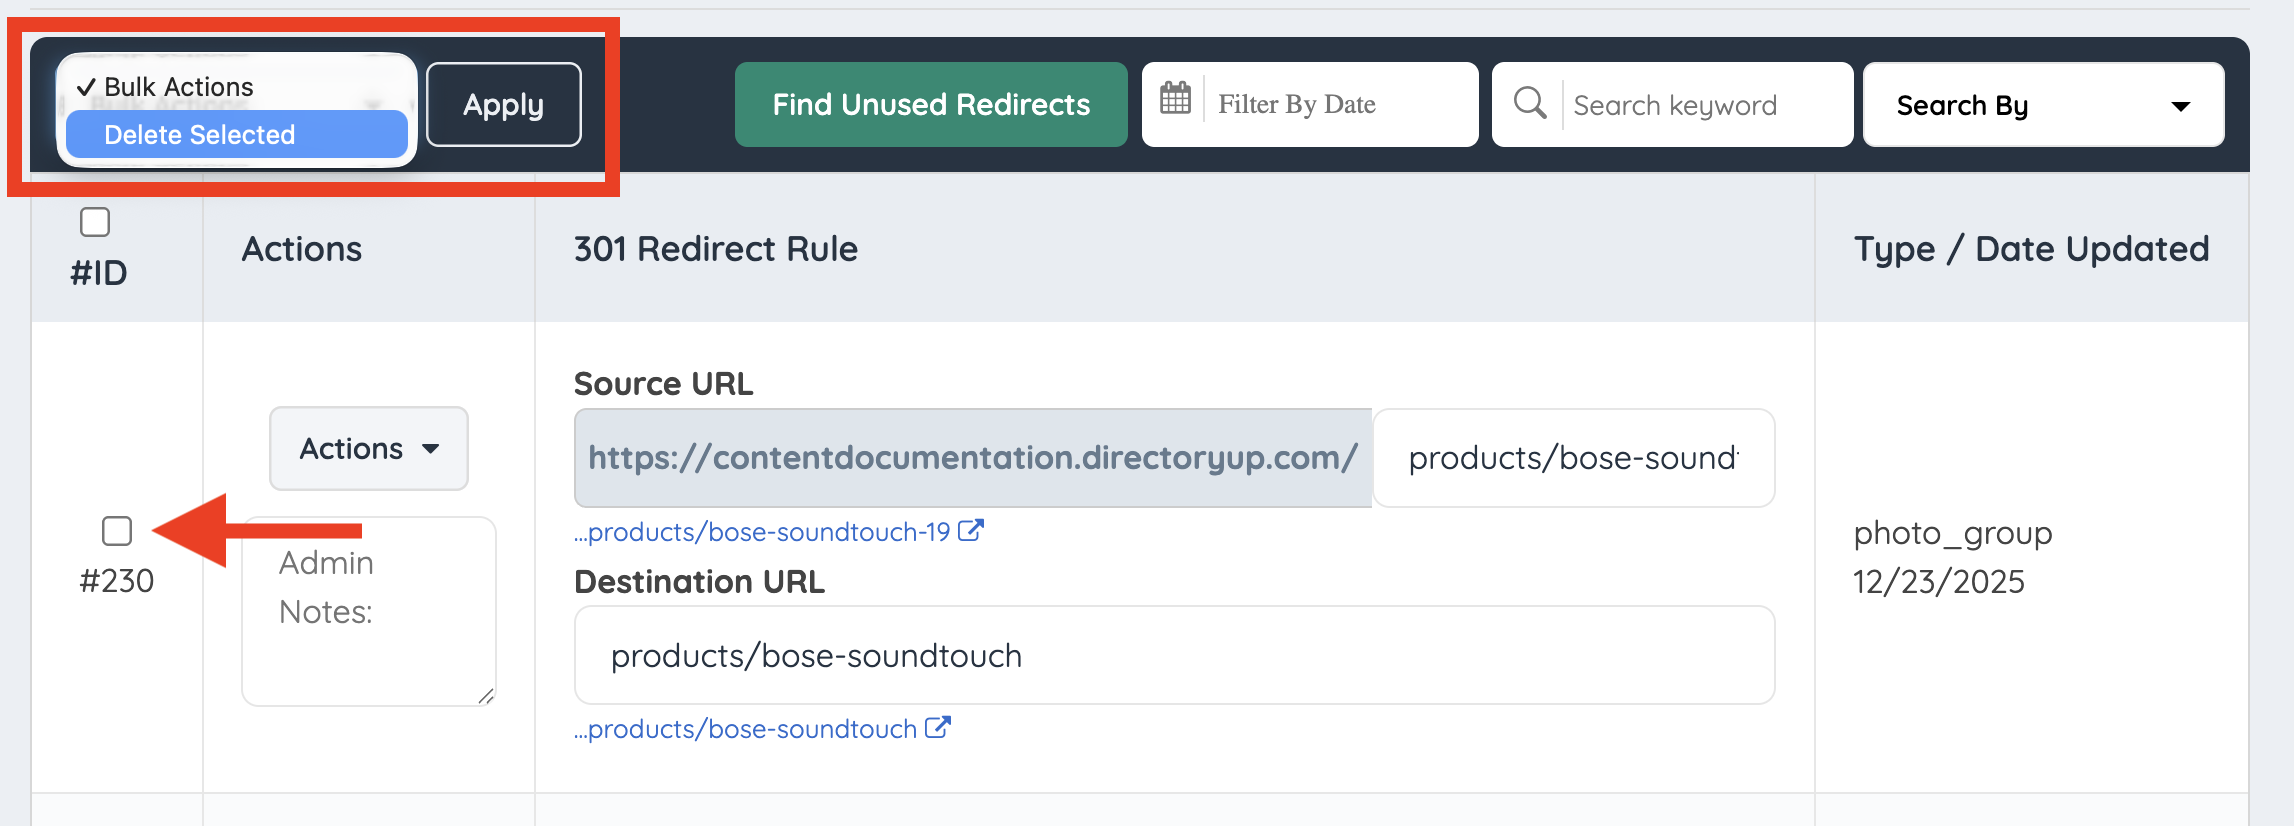The image size is (2294, 826).
Task: Click Find Unused Redirects button
Action: click(931, 105)
